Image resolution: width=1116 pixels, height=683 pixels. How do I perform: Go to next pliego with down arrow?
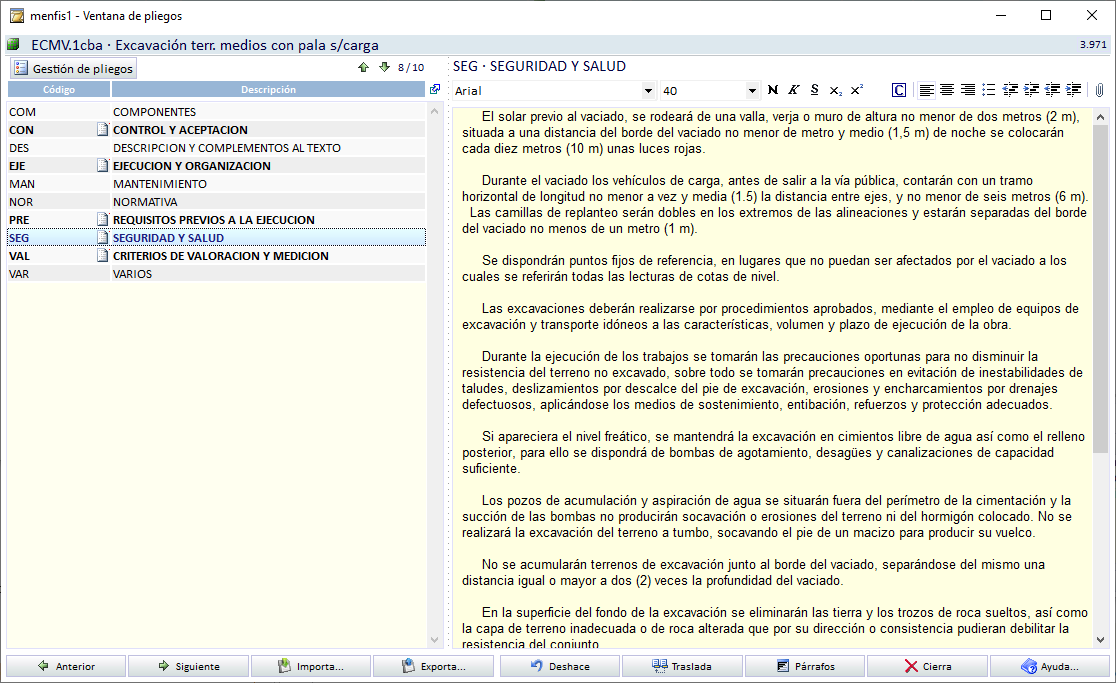(384, 68)
